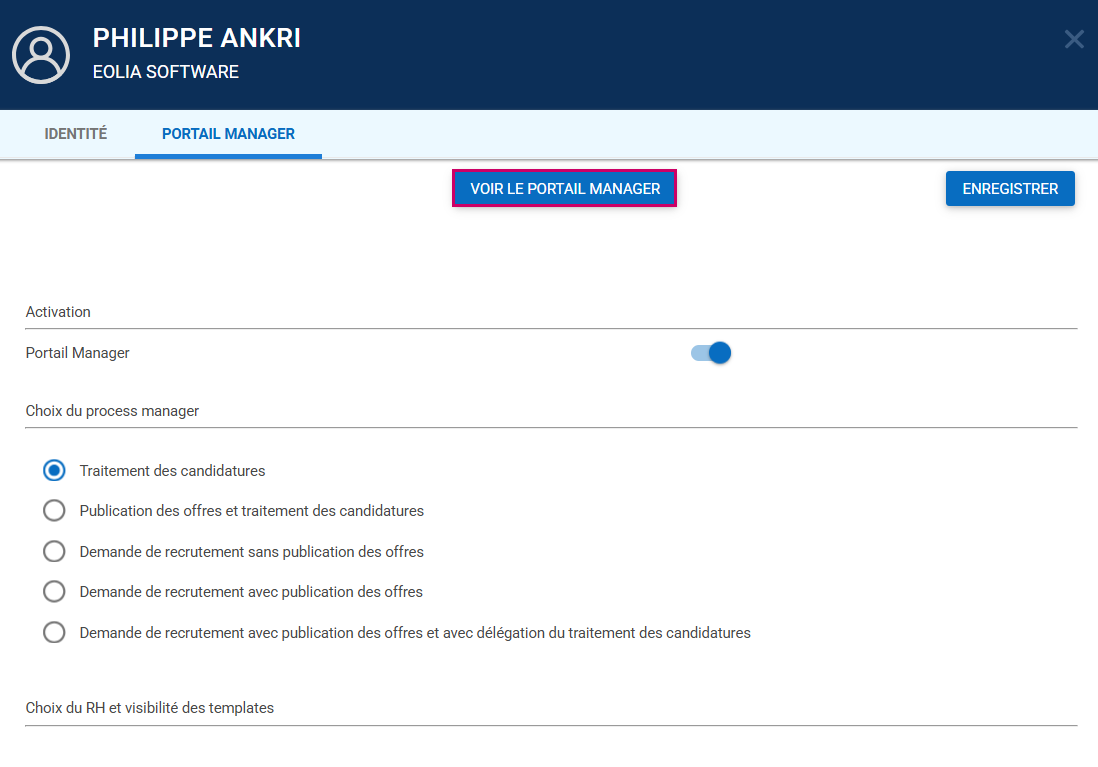Click the Eolia Software company subtitle
Viewport: 1098px width, 767px height.
pyautogui.click(x=166, y=72)
